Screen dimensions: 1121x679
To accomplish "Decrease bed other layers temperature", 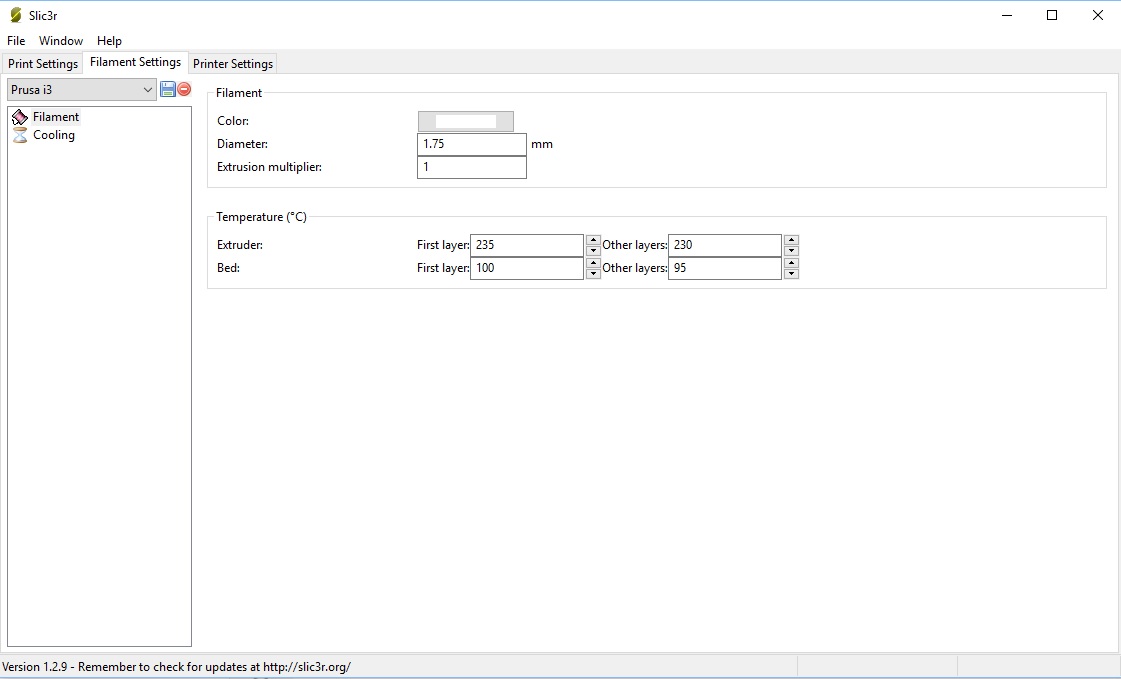I will [x=791, y=274].
